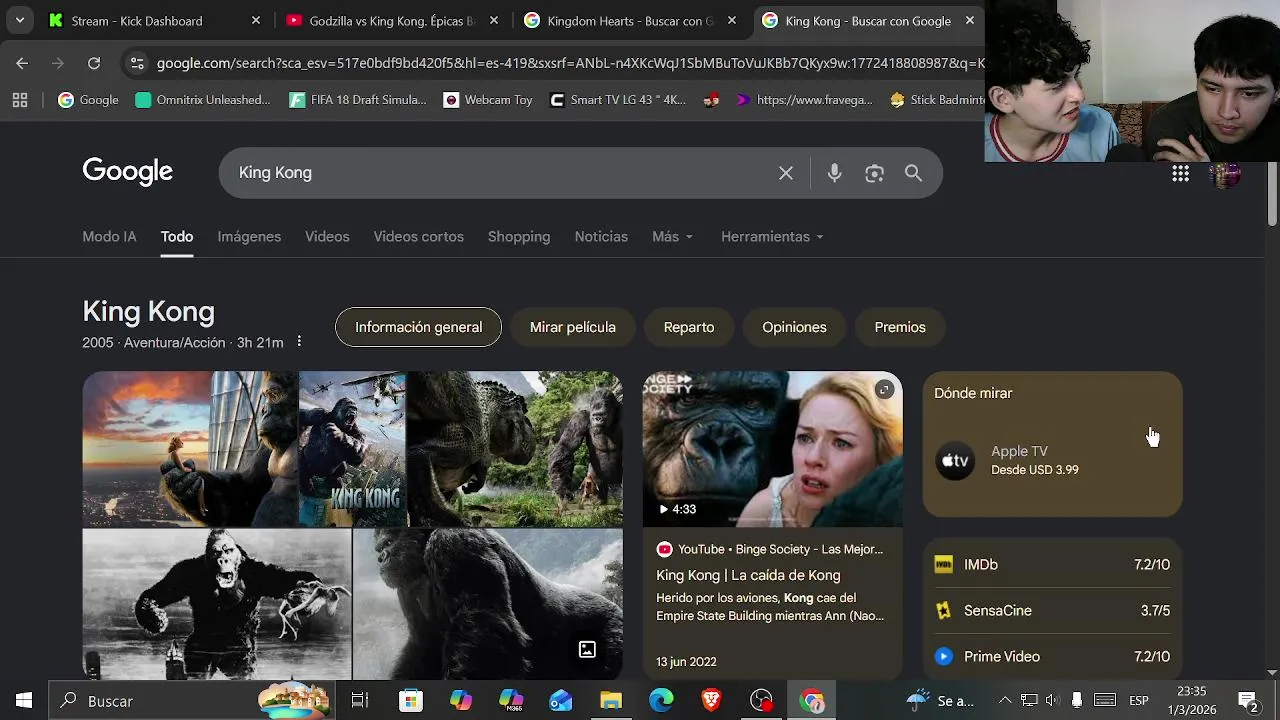Open the Google apps grid icon
Screen dimensions: 1280x720
1180,174
